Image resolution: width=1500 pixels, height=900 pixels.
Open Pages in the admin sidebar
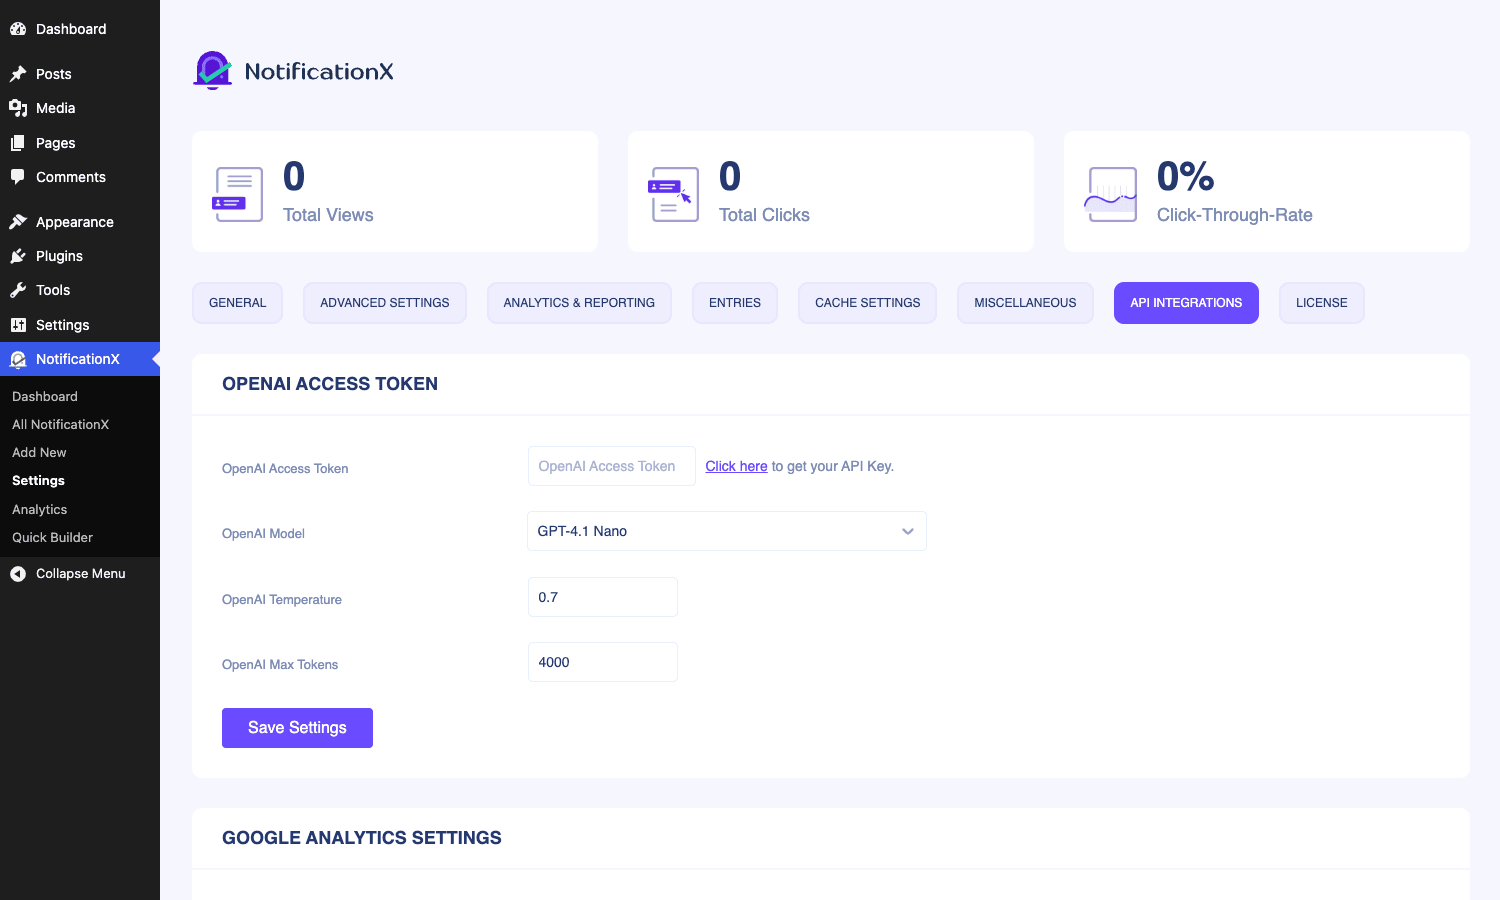click(80, 143)
